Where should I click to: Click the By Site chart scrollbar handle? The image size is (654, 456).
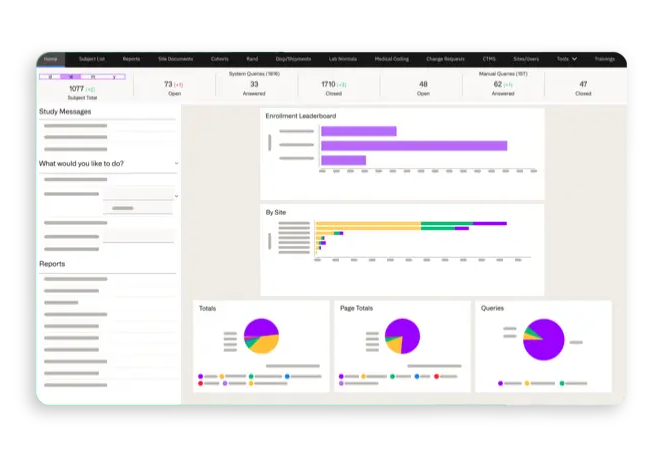point(269,240)
